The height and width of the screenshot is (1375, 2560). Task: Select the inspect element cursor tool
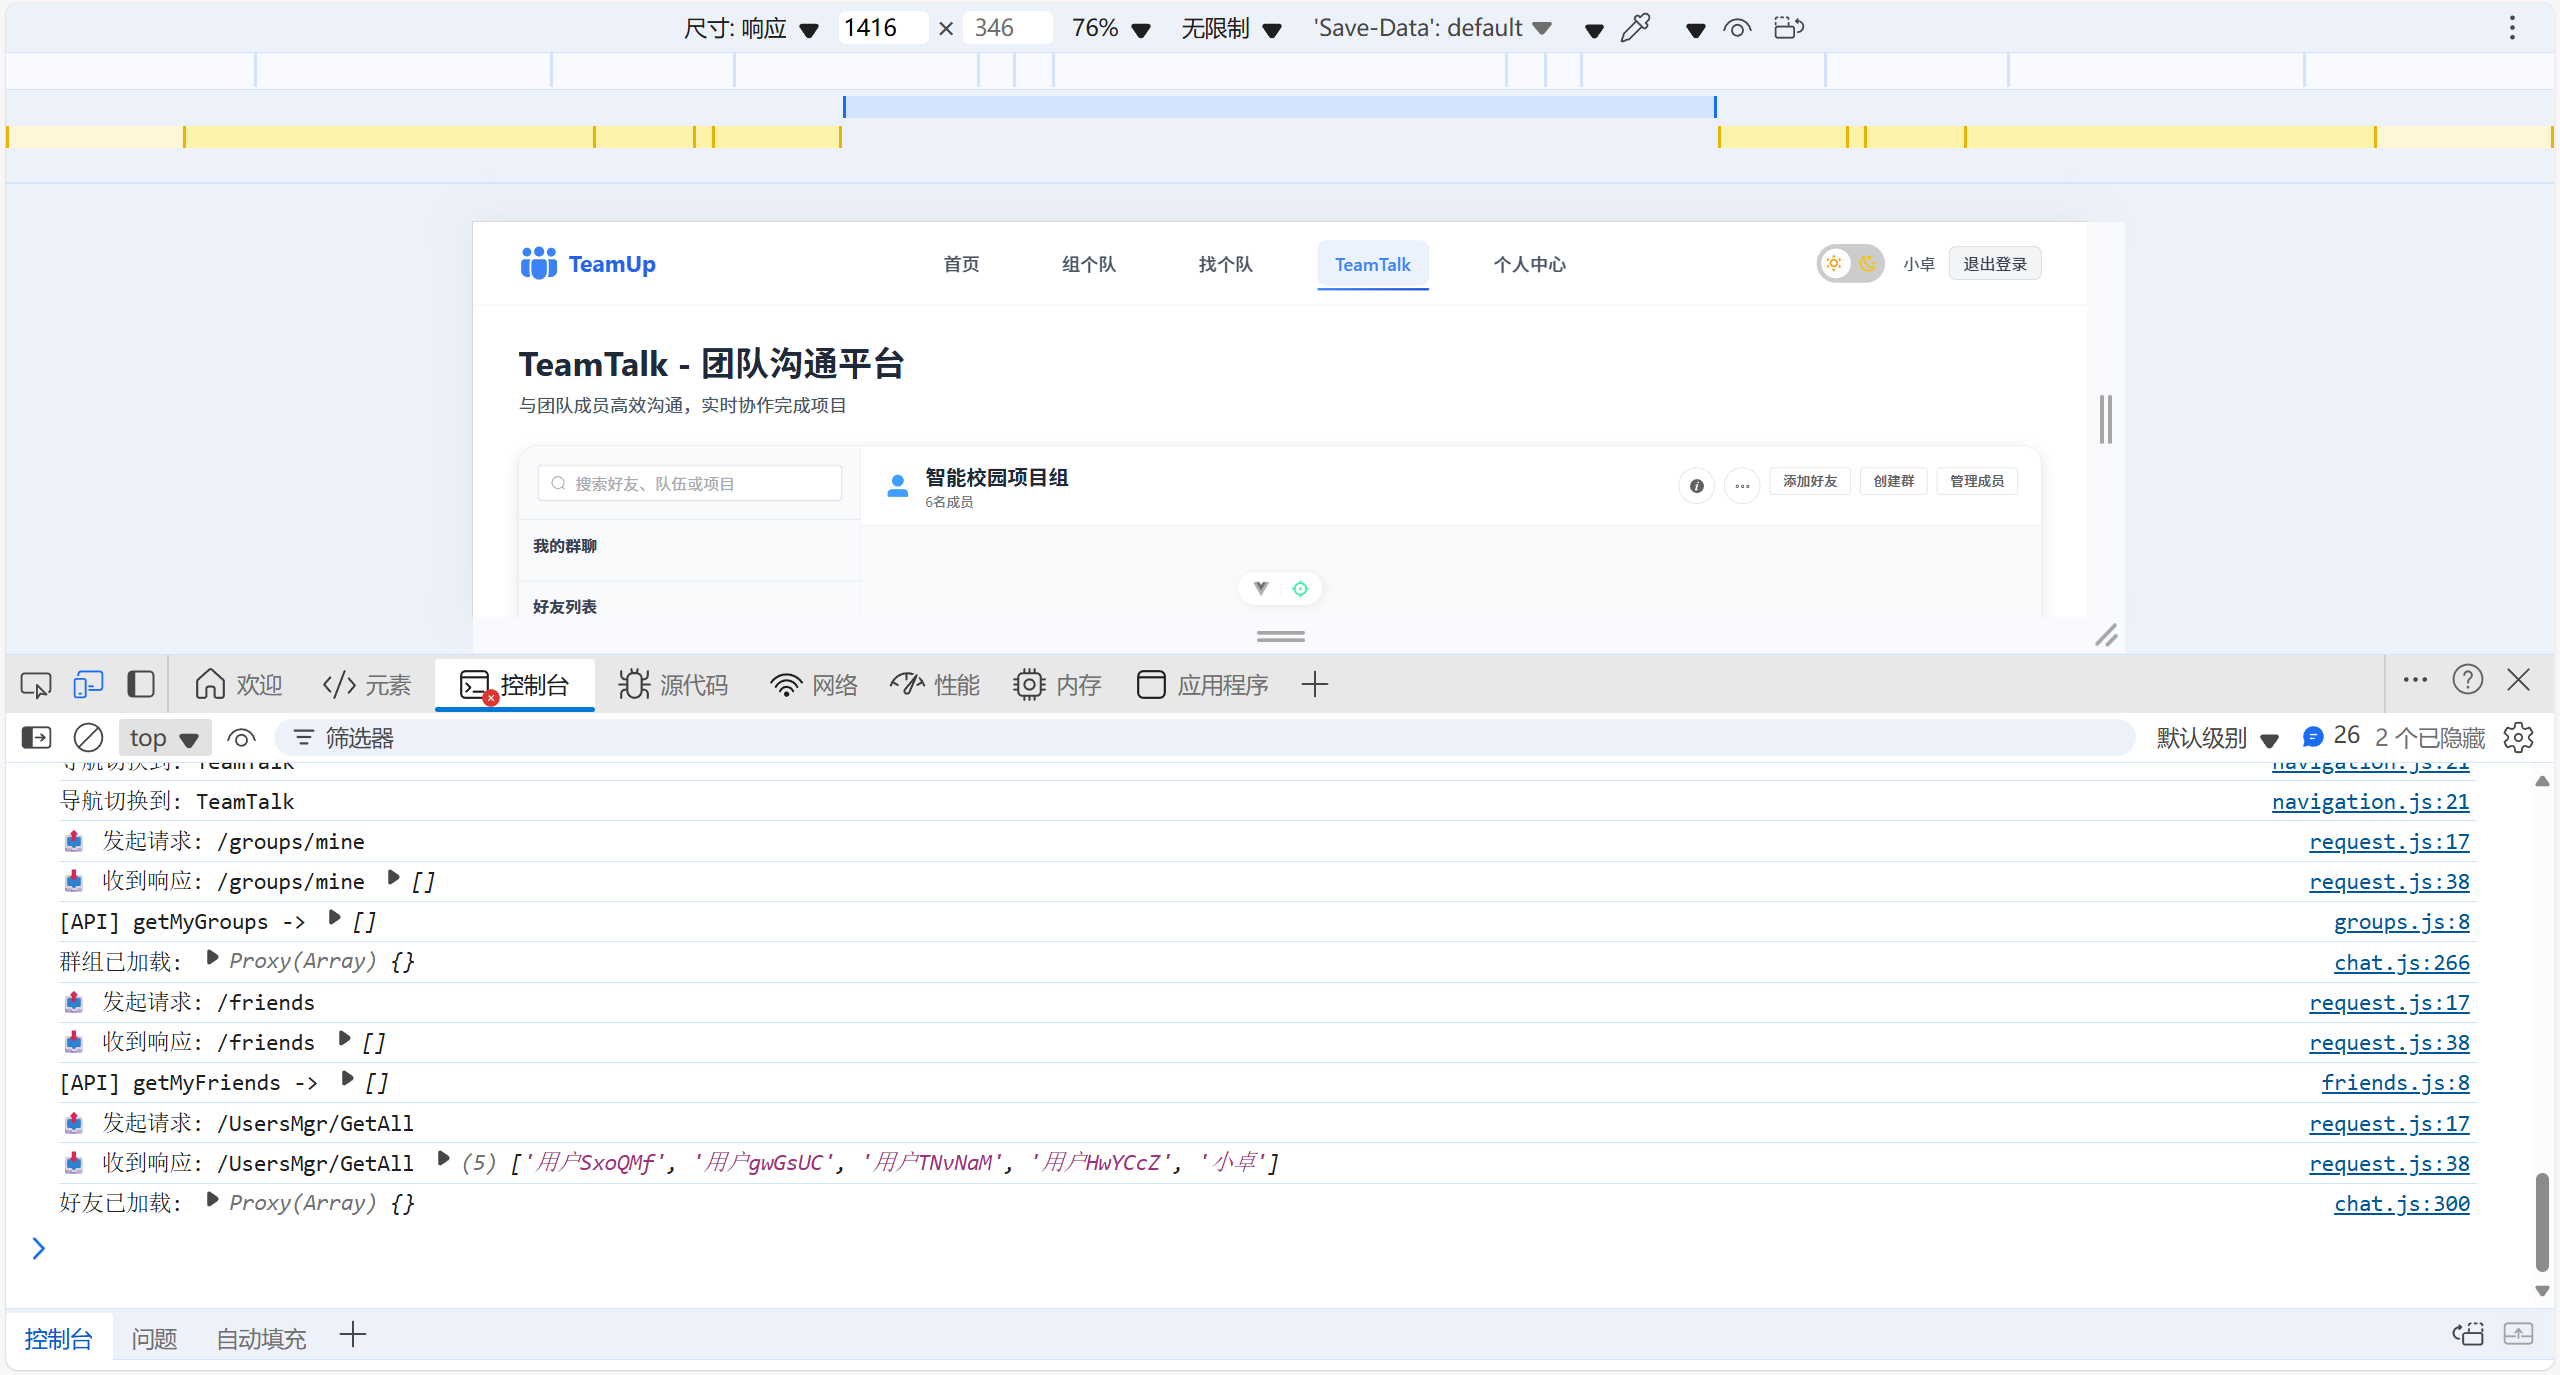(x=35, y=684)
